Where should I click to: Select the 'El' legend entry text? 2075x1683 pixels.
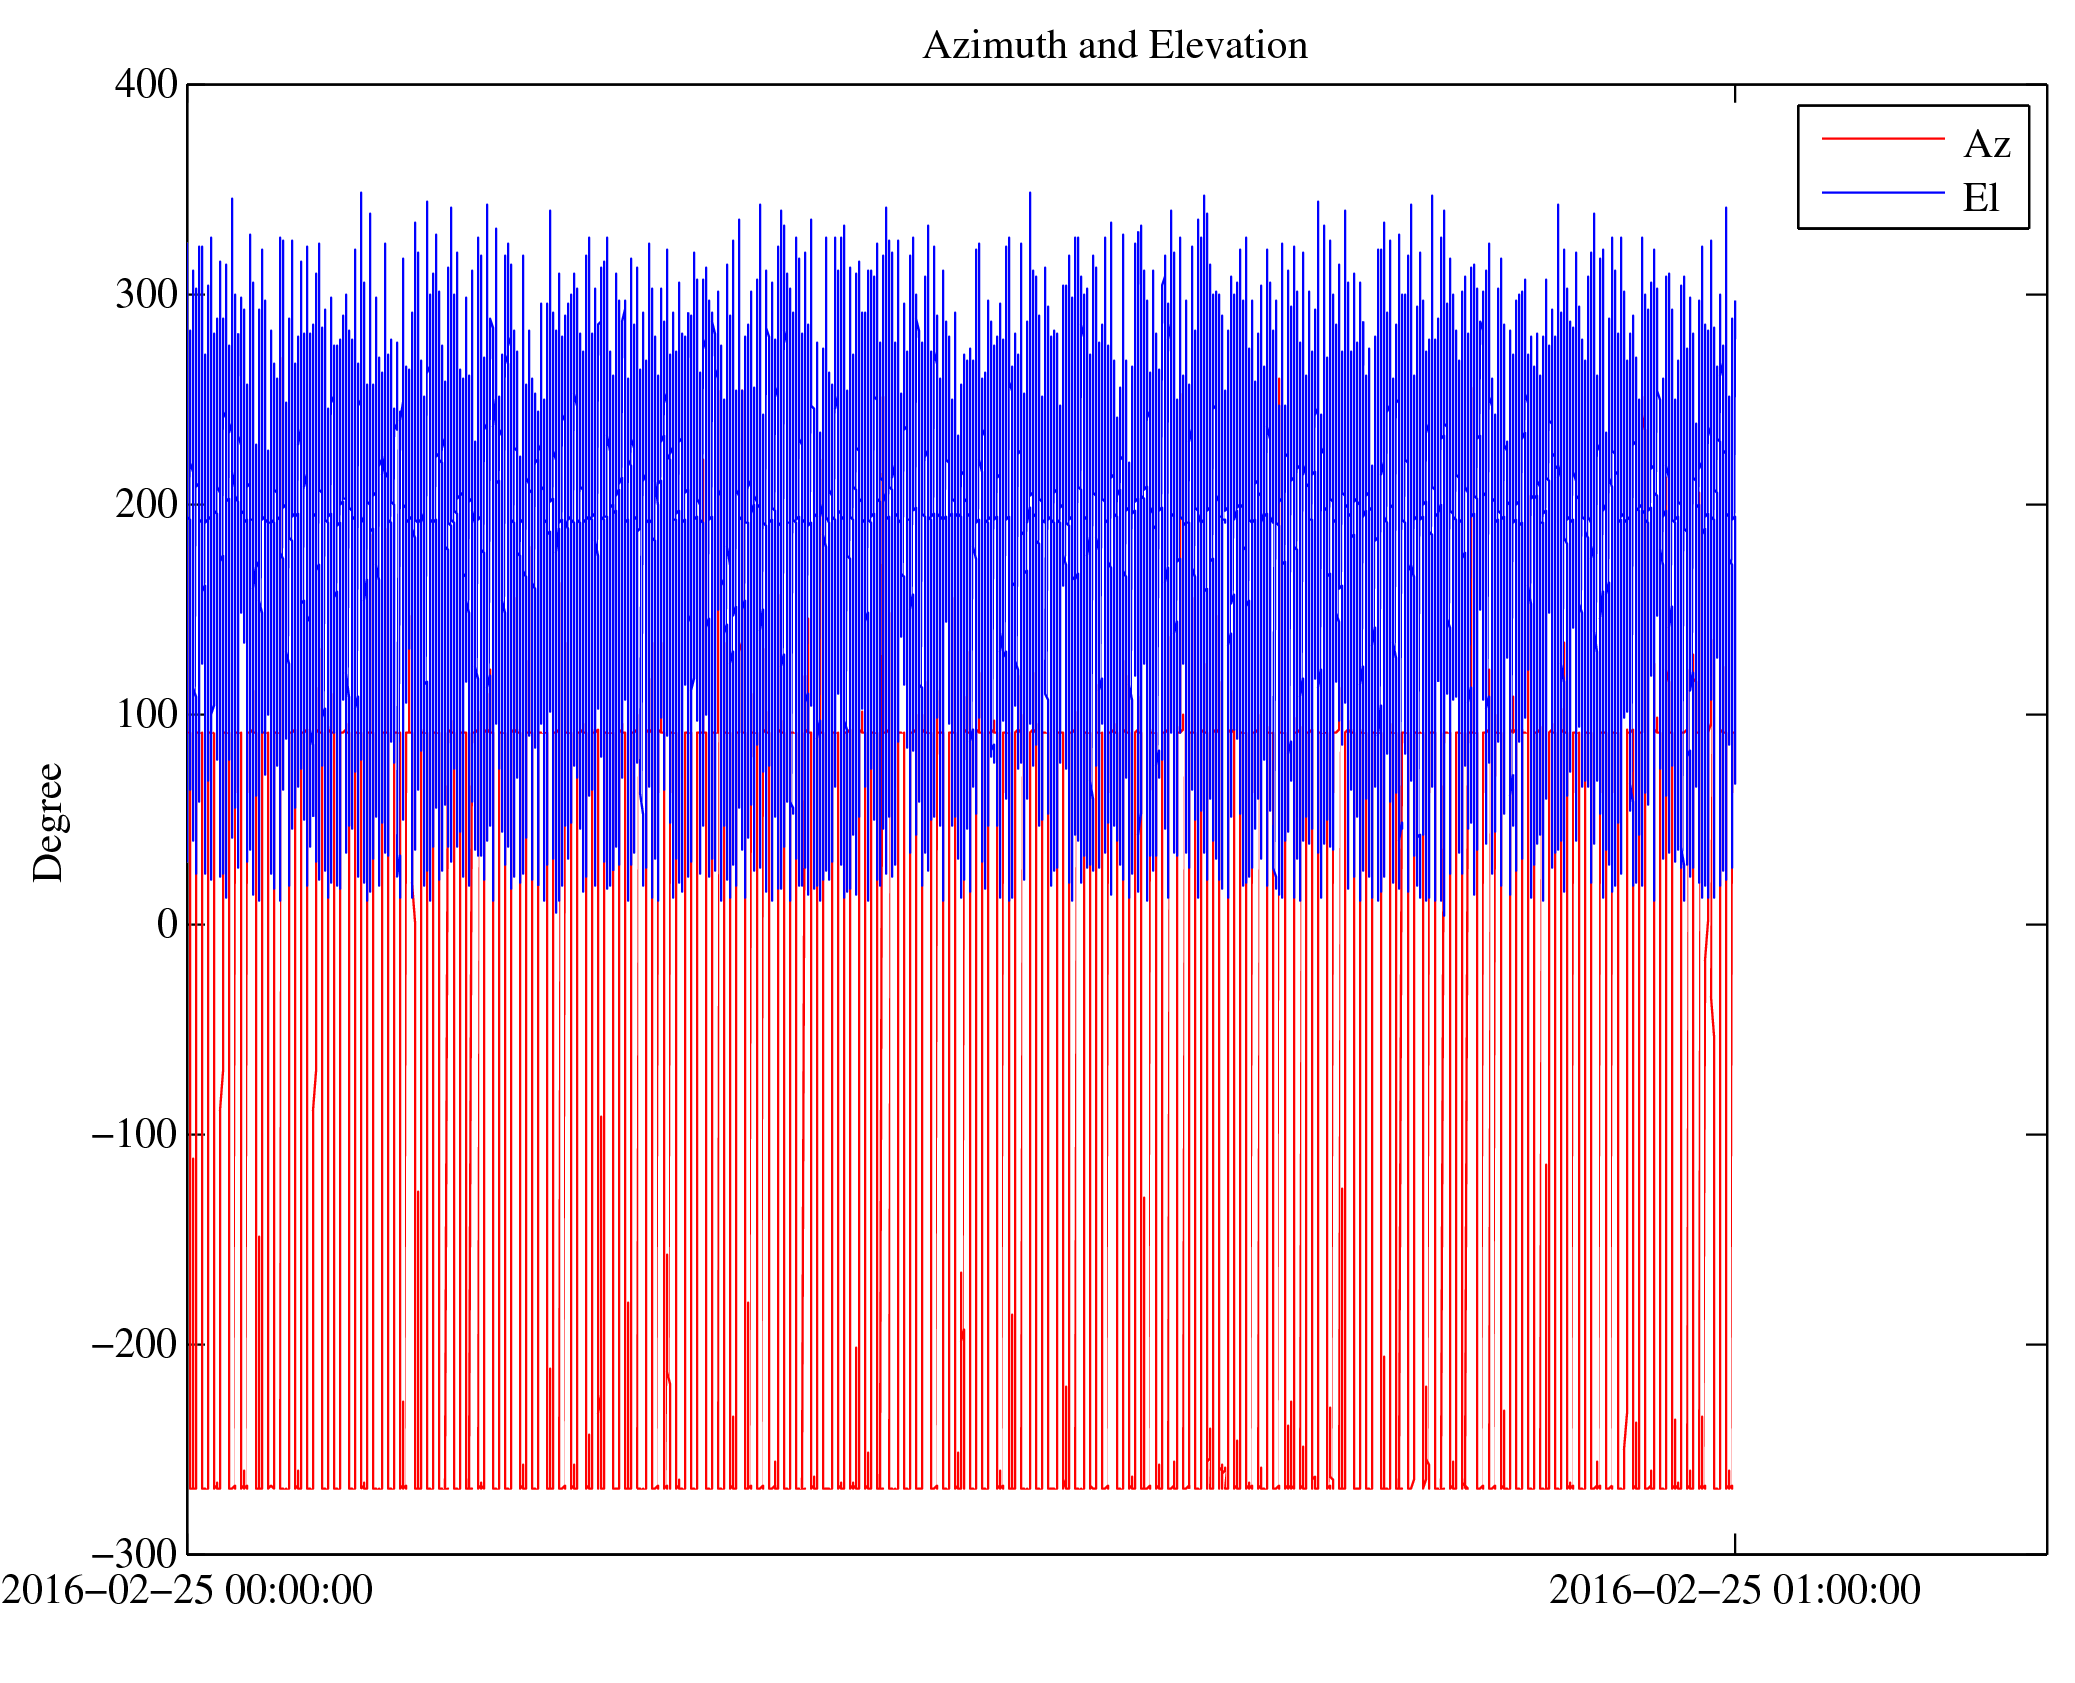pyautogui.click(x=1980, y=198)
